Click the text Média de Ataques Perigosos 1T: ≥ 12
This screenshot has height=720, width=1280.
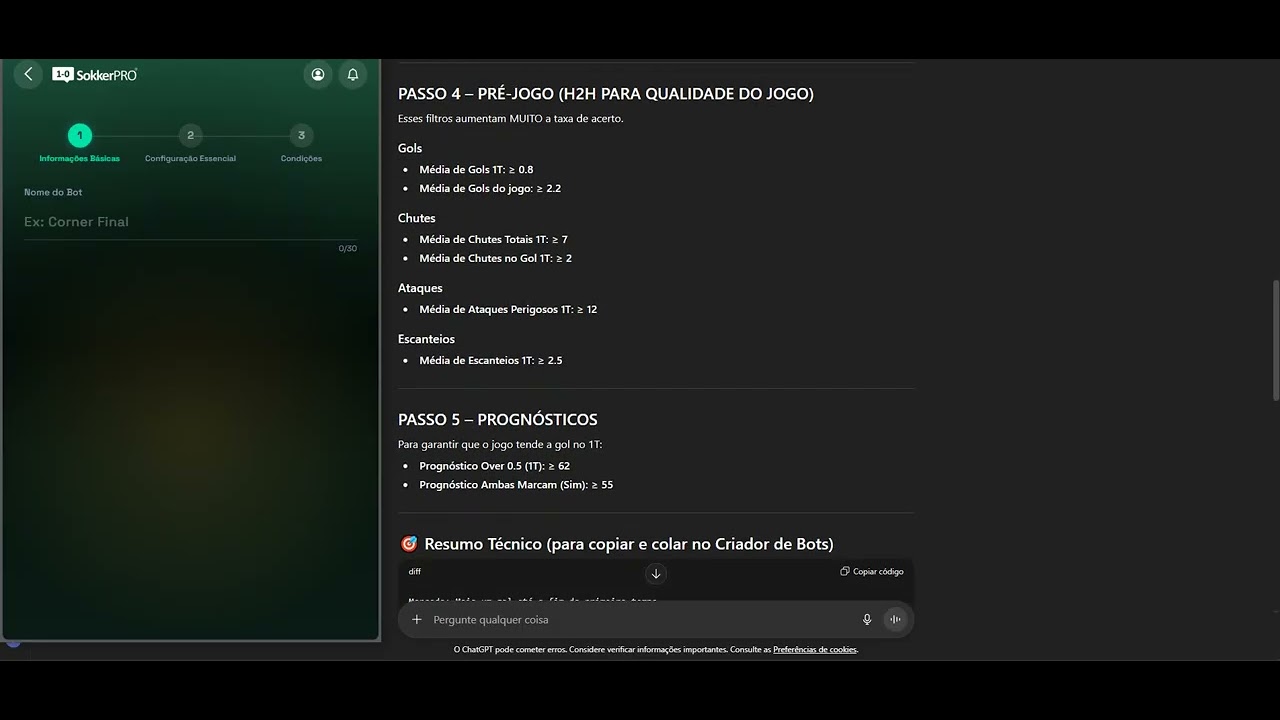point(508,310)
